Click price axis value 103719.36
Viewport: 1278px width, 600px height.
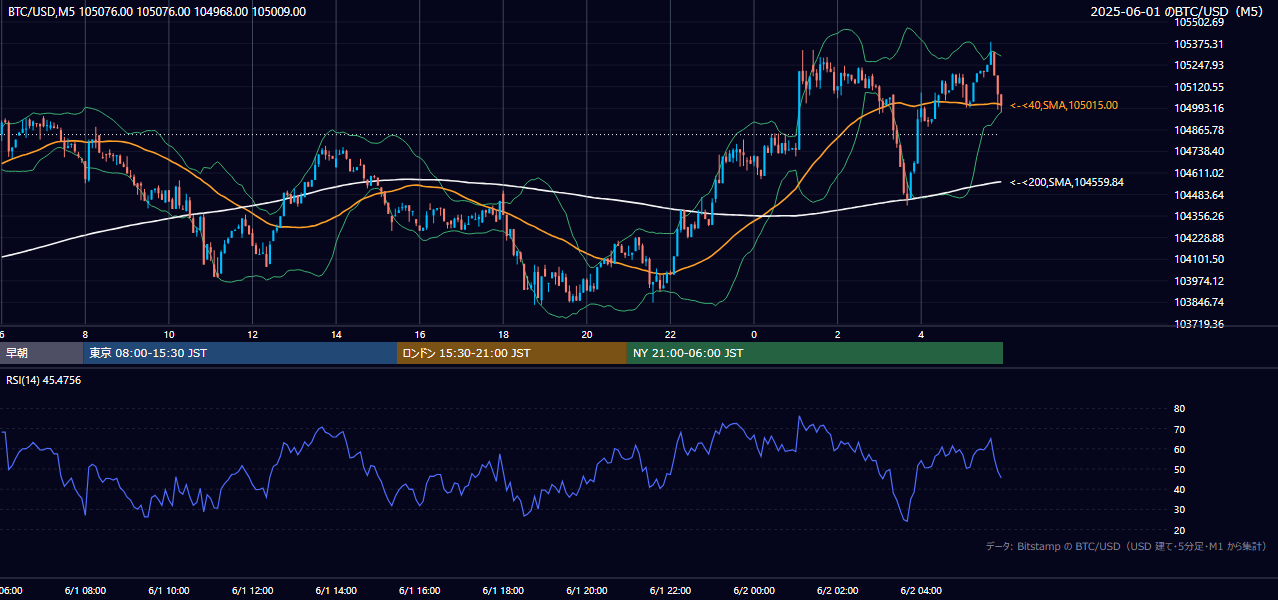[x=1199, y=324]
